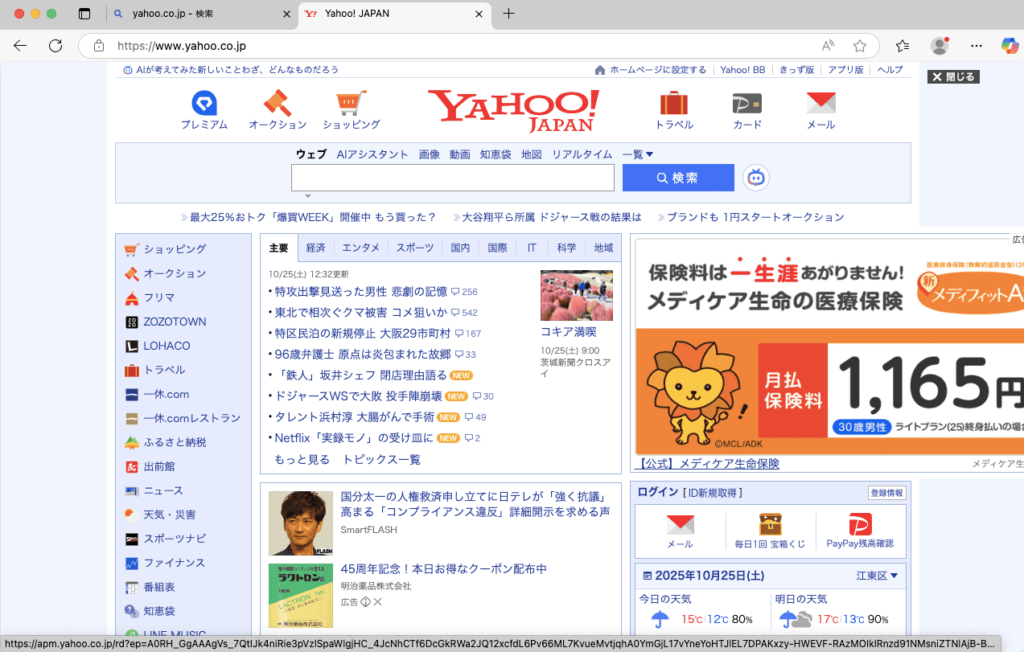Open ファイナンス in the left sidebar
This screenshot has height=652, width=1024.
coord(174,563)
